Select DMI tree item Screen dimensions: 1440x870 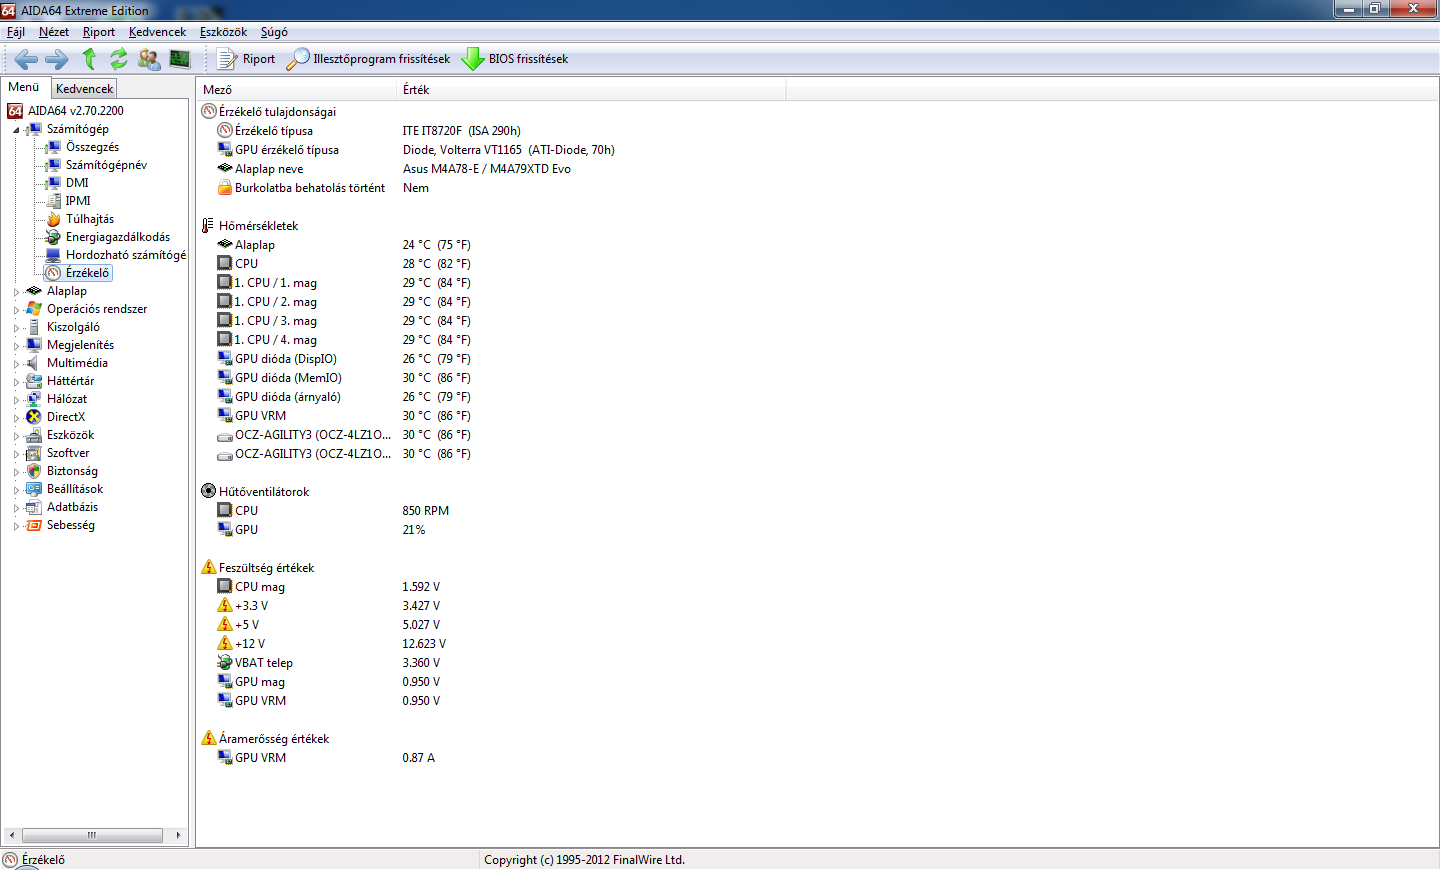(77, 183)
